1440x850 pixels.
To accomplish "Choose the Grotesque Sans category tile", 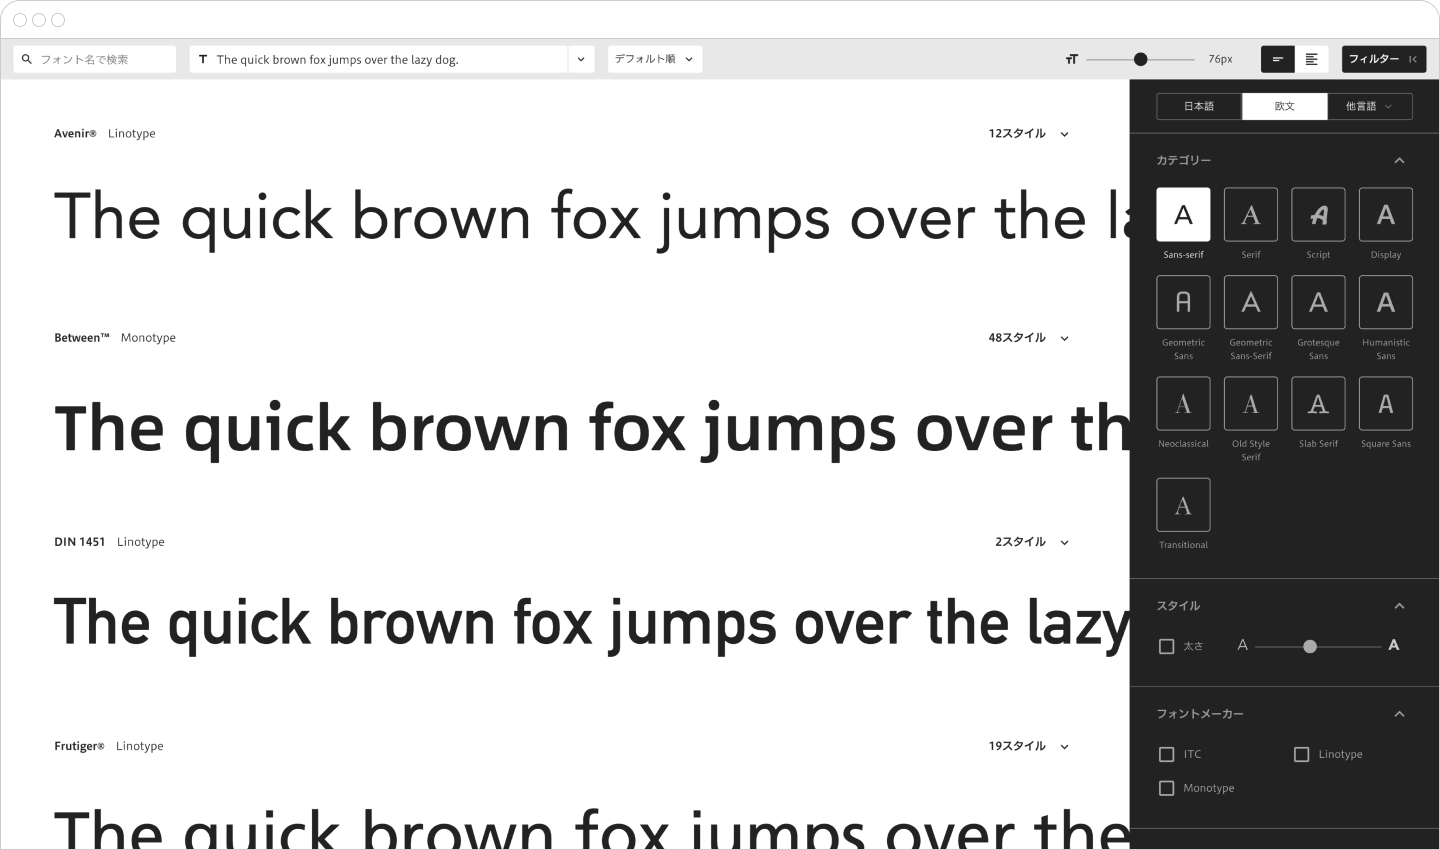I will coord(1318,302).
